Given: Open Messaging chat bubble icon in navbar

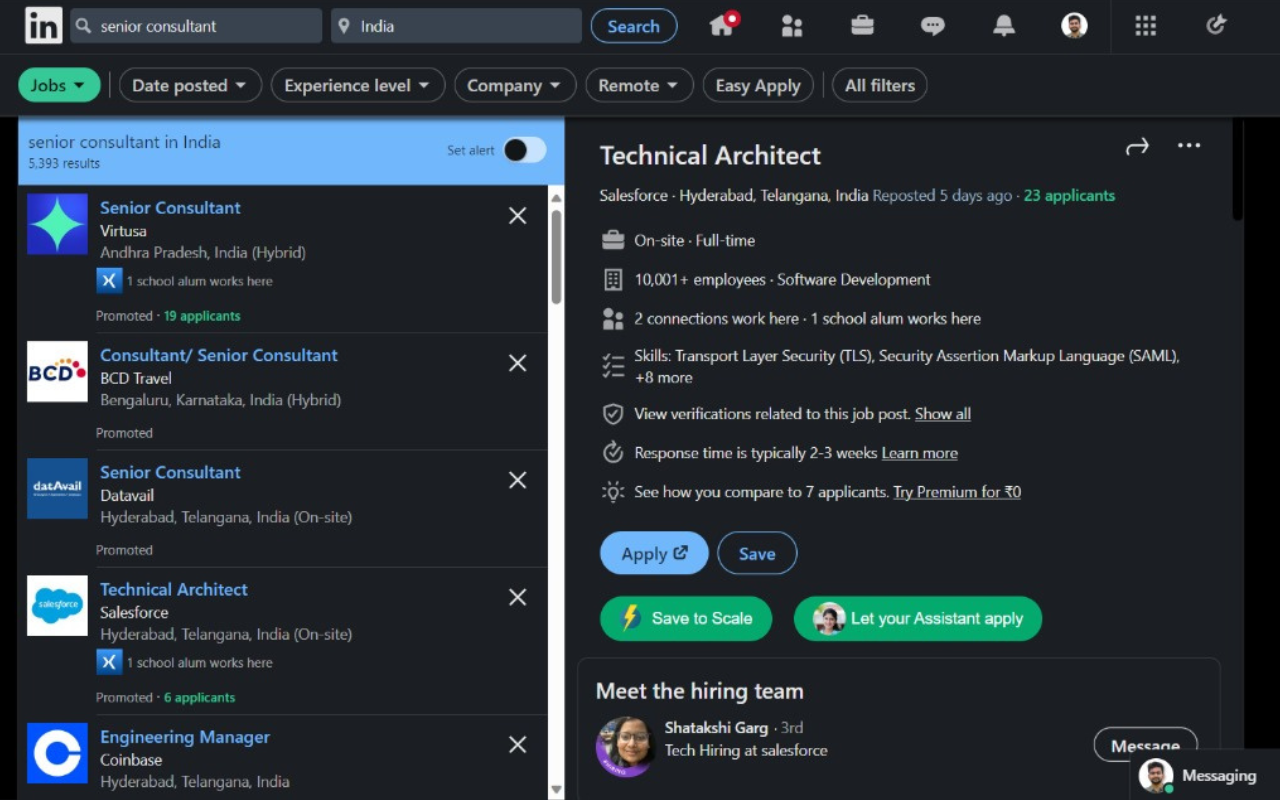Looking at the screenshot, I should [932, 26].
